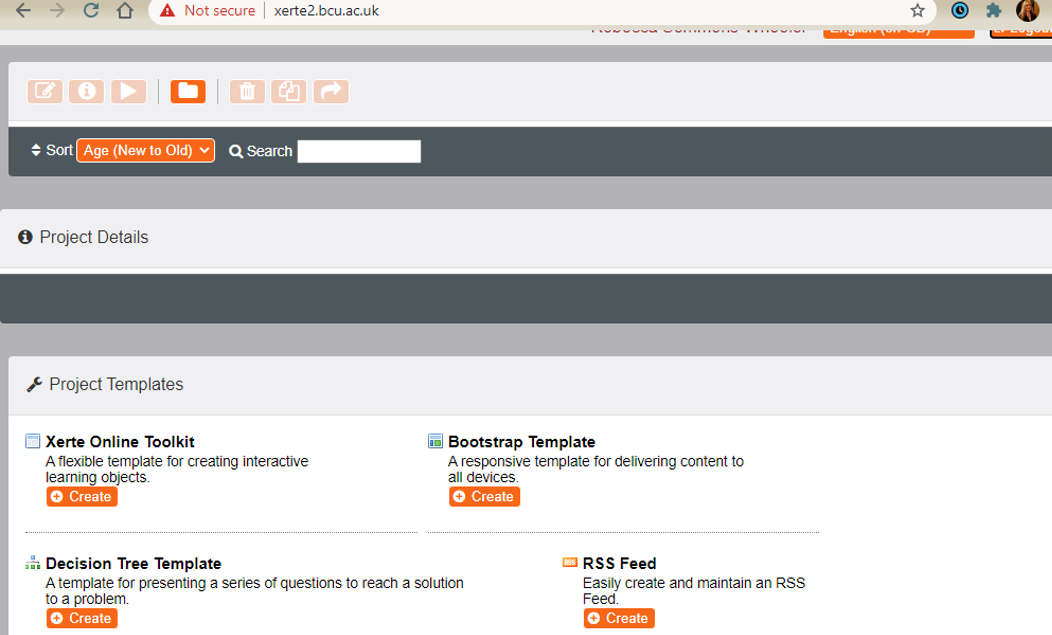Viewport: 1052px width, 635px height.
Task: Go to browser home page
Action: coord(125,11)
